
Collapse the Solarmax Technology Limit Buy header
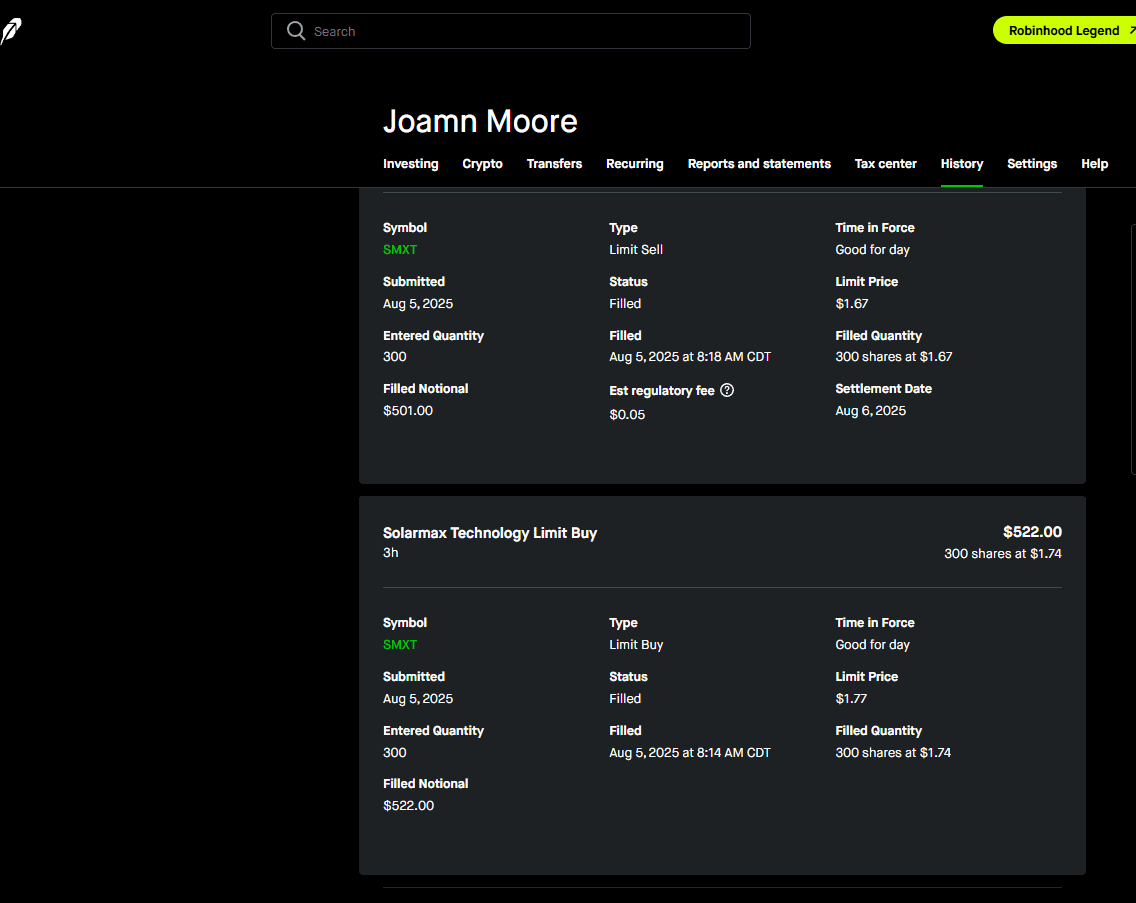coord(490,534)
